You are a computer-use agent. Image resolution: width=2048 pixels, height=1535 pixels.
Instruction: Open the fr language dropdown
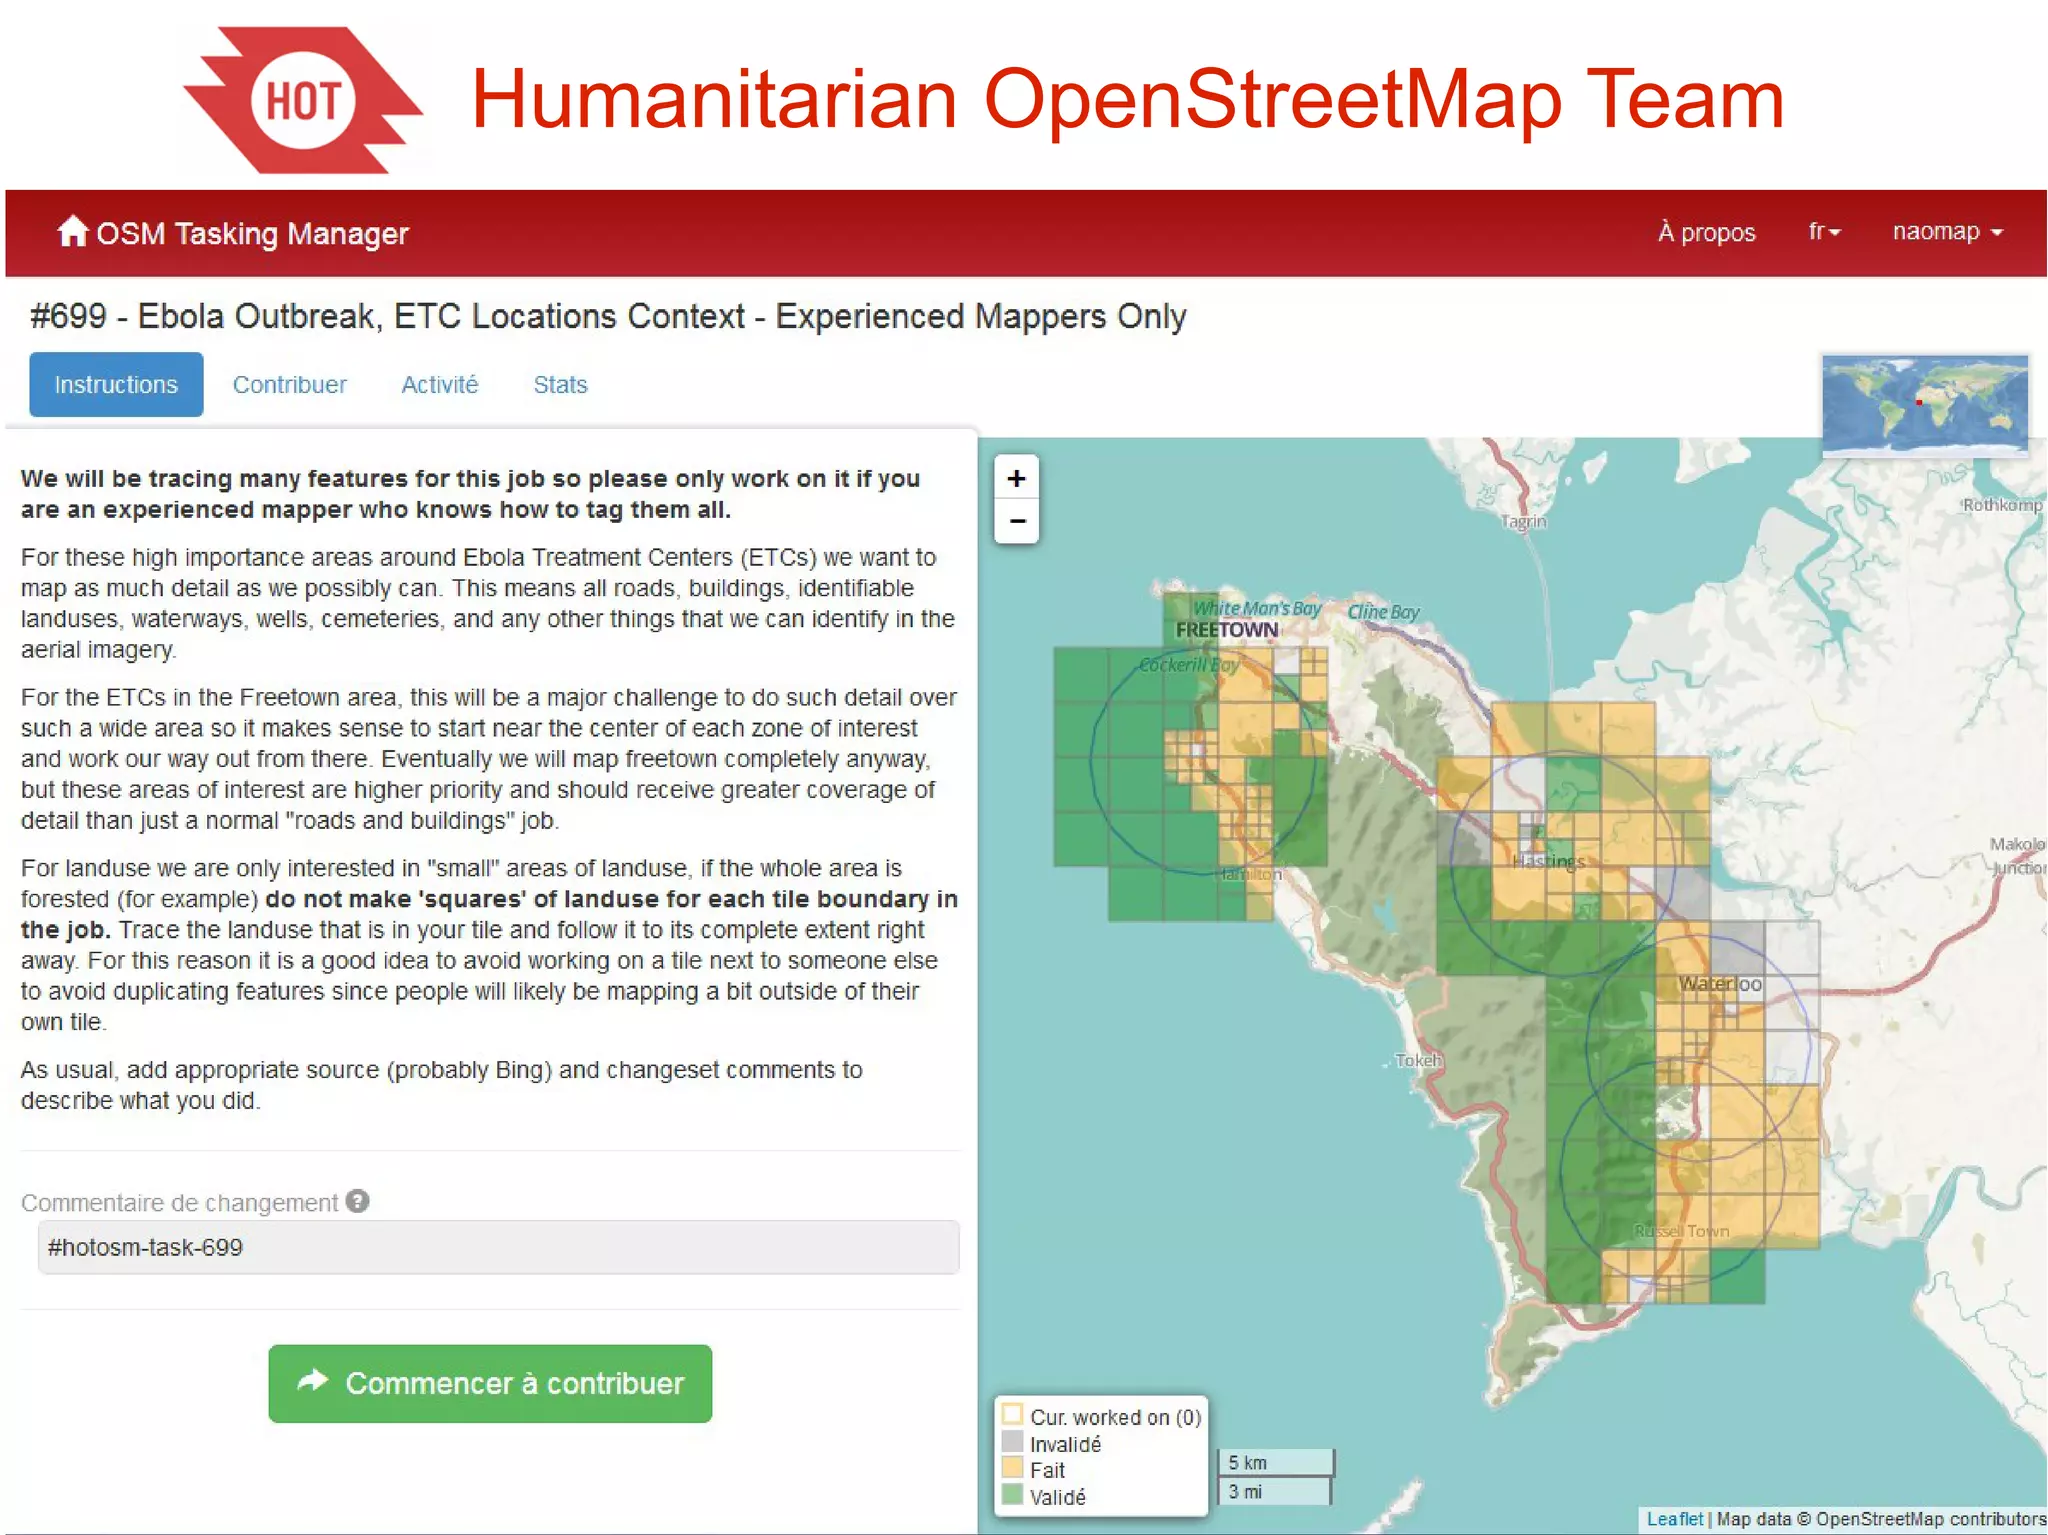(1824, 232)
